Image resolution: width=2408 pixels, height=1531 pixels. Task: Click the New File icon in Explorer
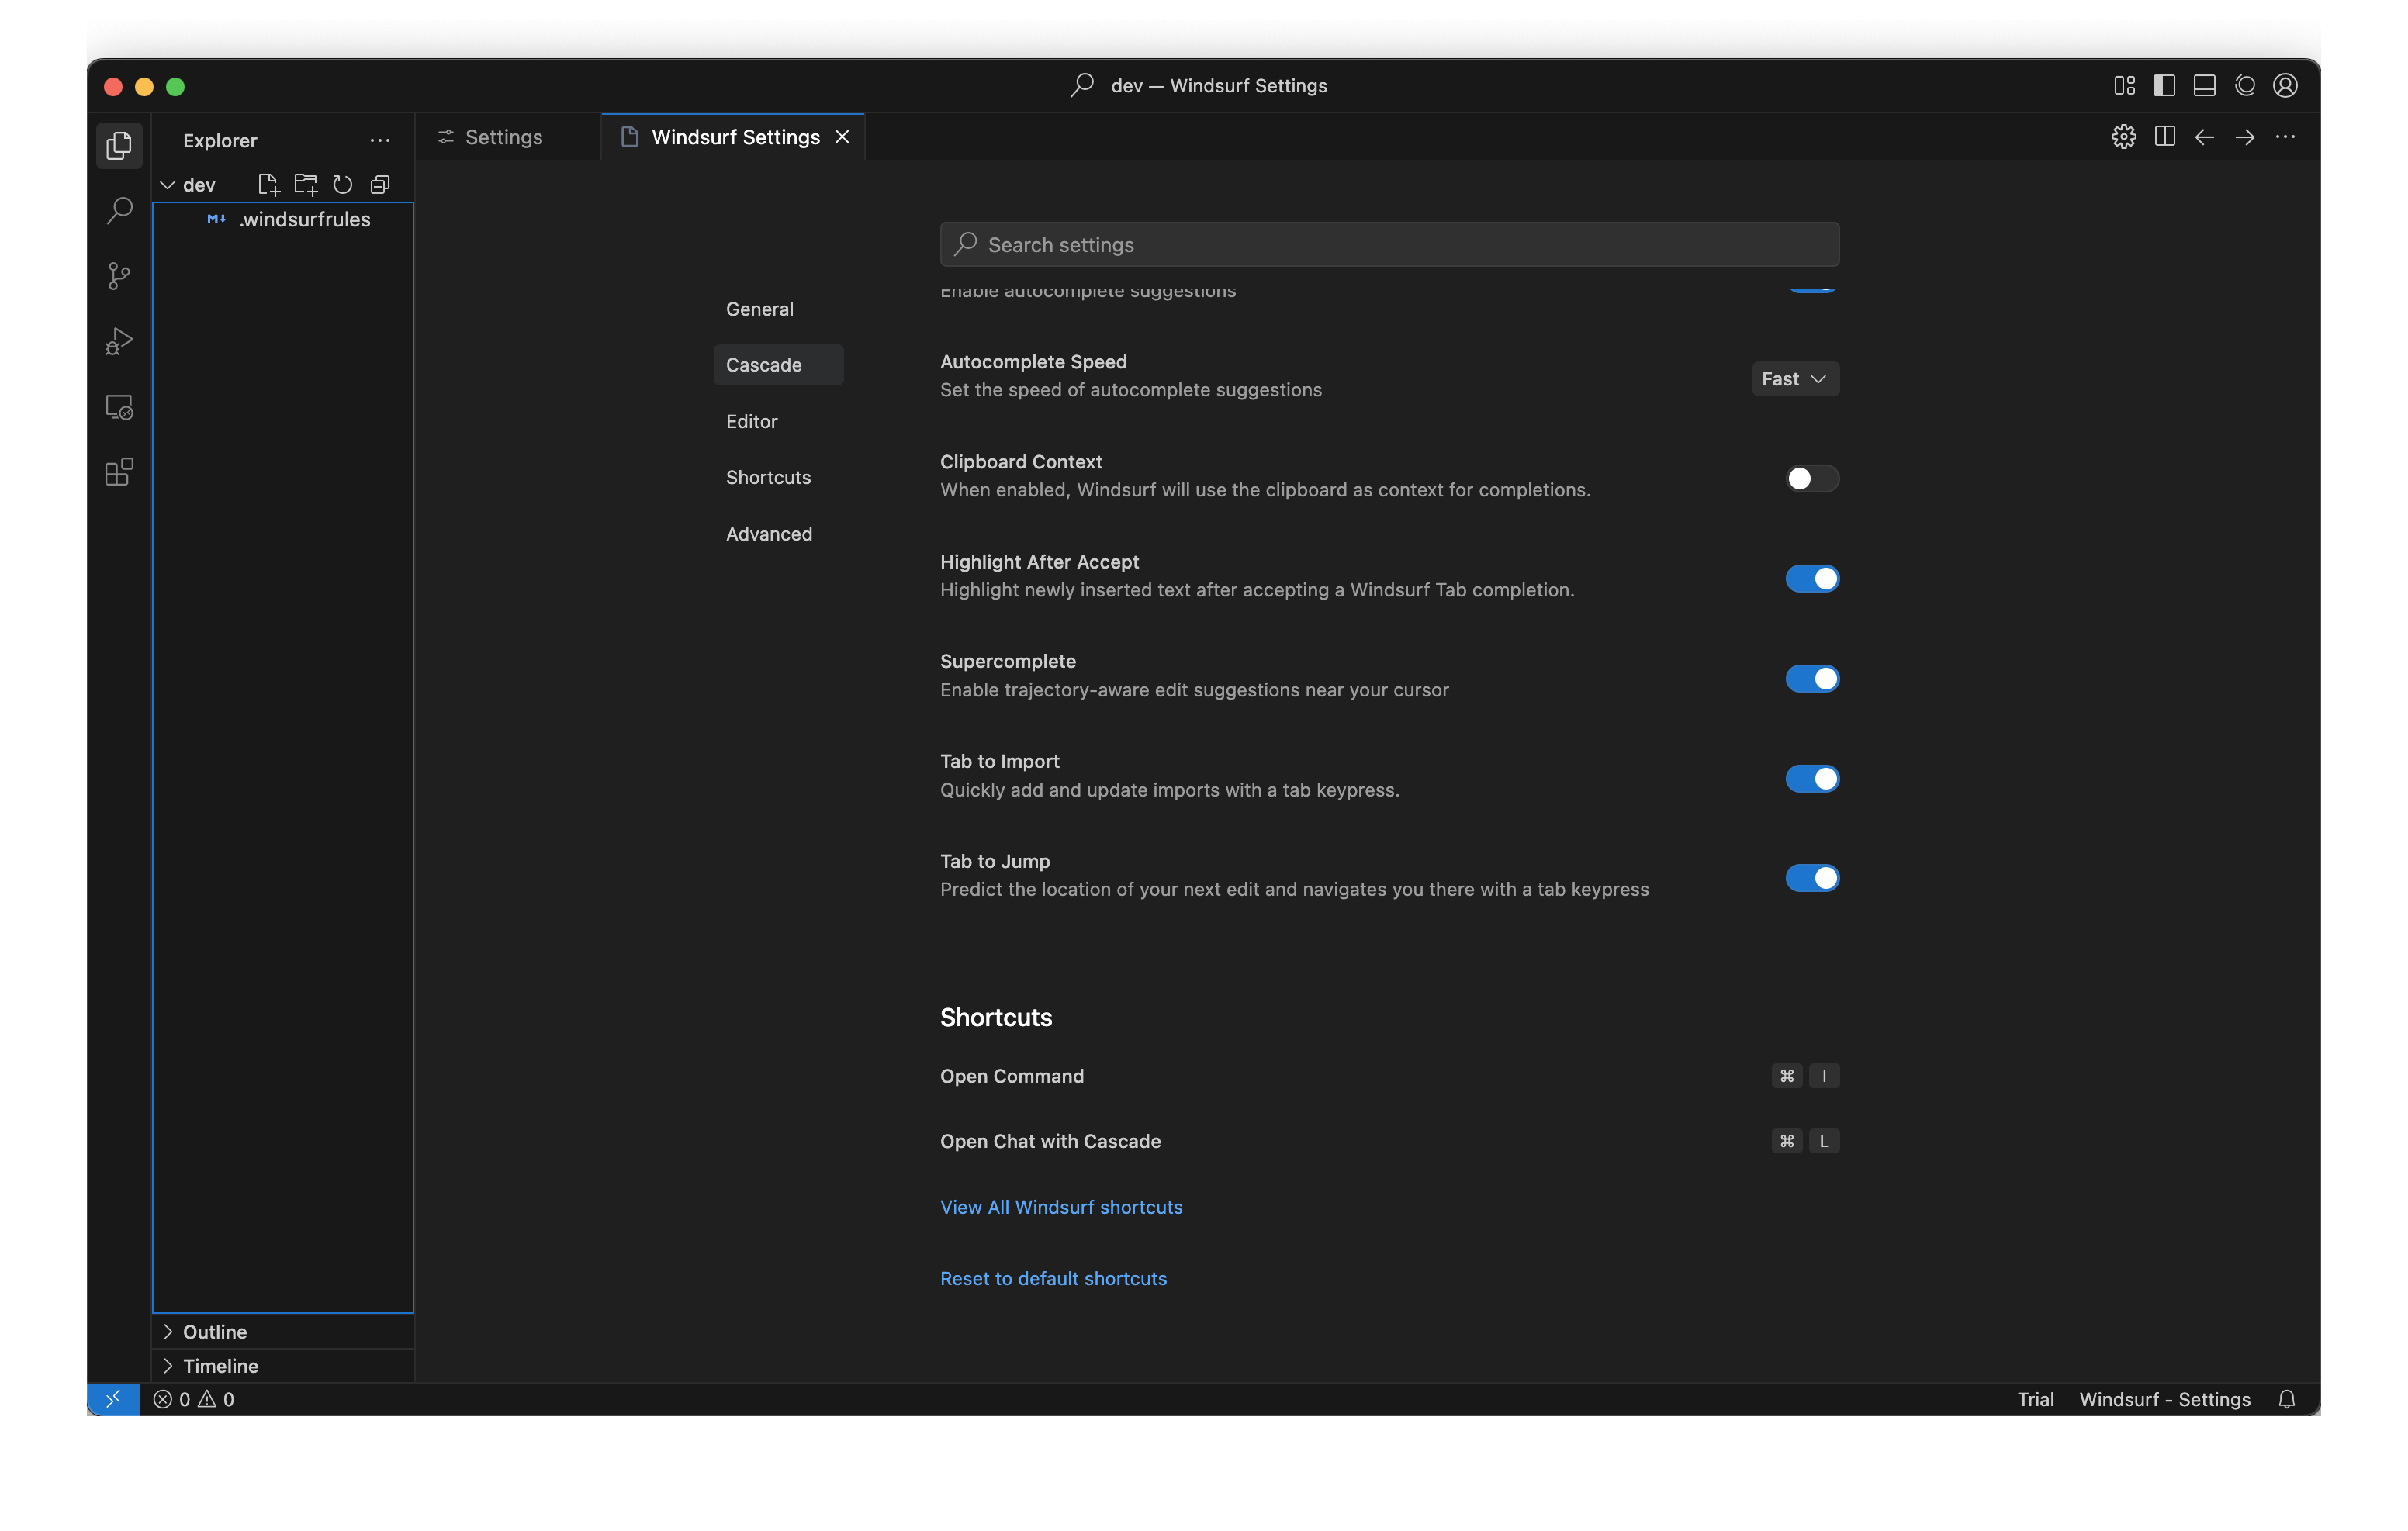coord(268,184)
